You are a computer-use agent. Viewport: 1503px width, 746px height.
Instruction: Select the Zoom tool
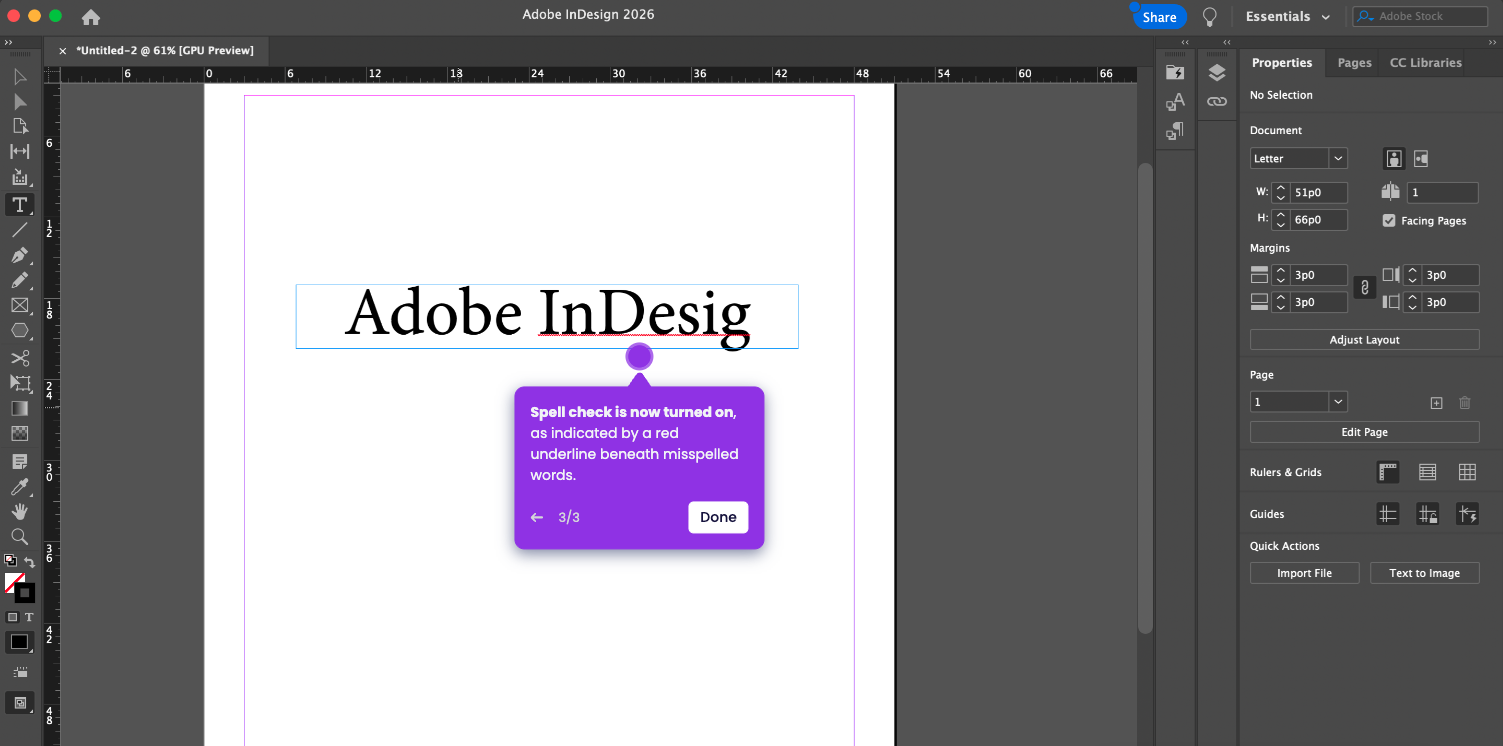point(19,537)
